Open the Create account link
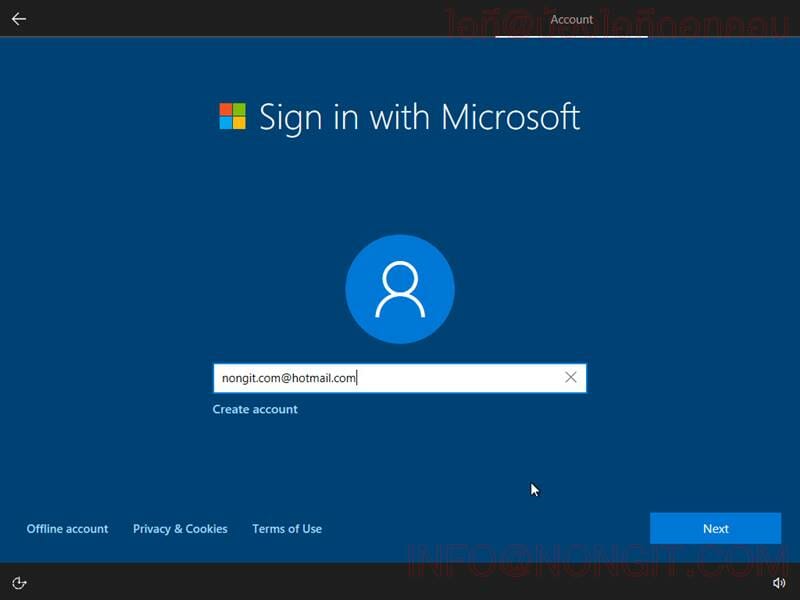Image resolution: width=800 pixels, height=600 pixels. point(255,409)
